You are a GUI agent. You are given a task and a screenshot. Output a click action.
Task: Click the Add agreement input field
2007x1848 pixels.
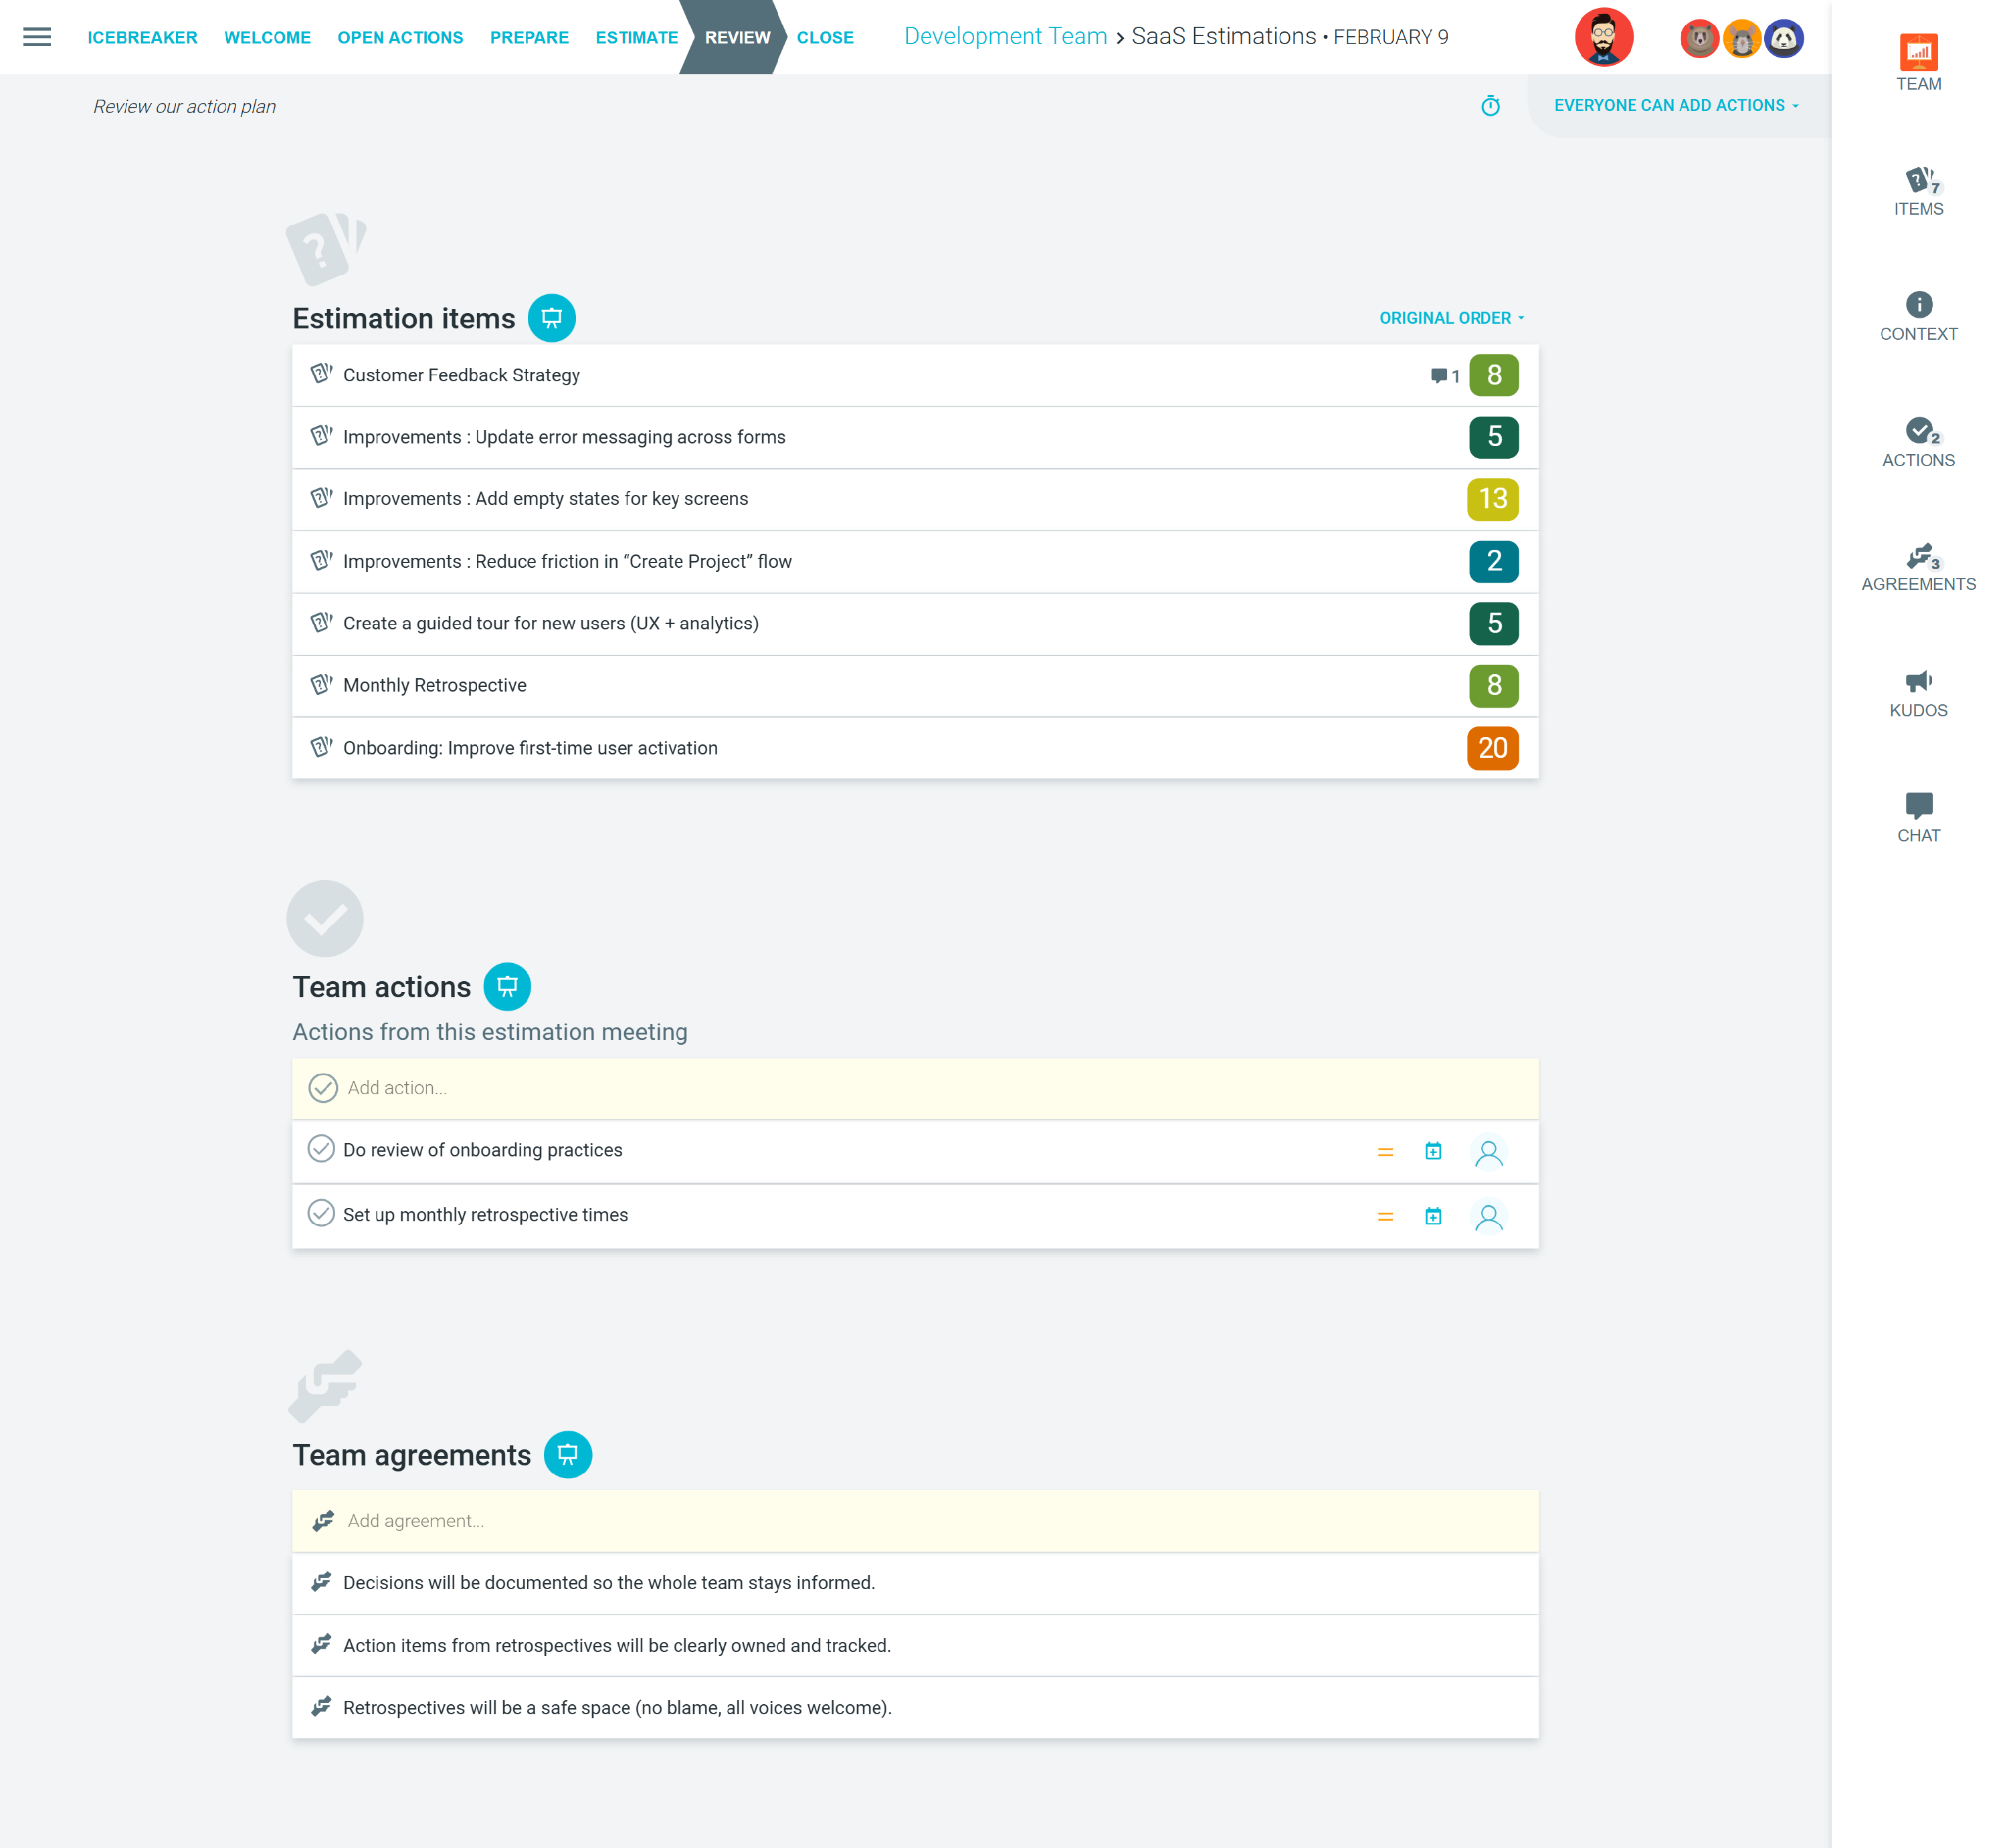914,1521
